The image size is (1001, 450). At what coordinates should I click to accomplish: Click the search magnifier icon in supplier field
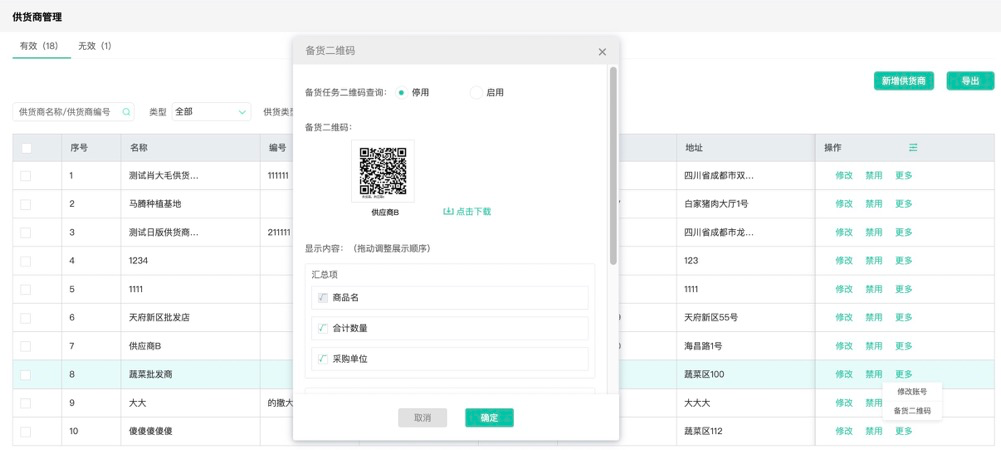tap(126, 112)
